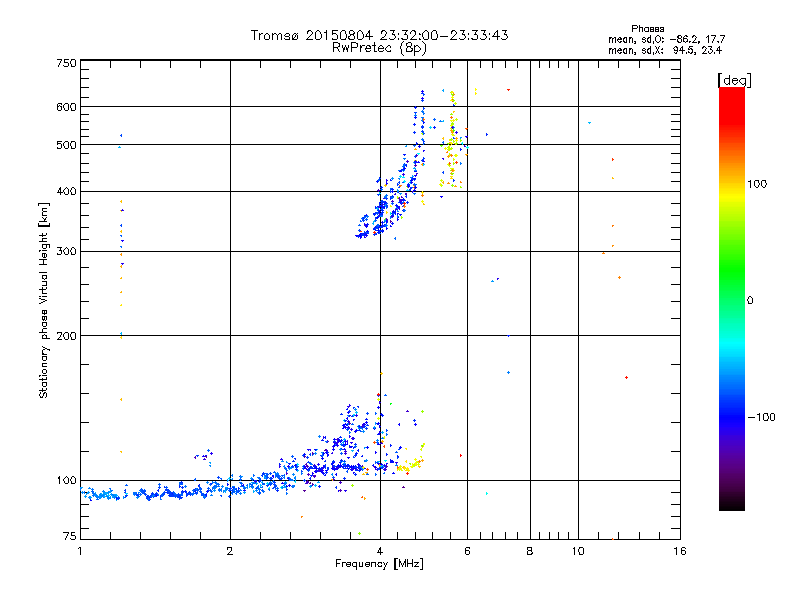Click the y-axis "400" tick label
Image resolution: width=800 pixels, height=600 pixels.
[x=66, y=192]
